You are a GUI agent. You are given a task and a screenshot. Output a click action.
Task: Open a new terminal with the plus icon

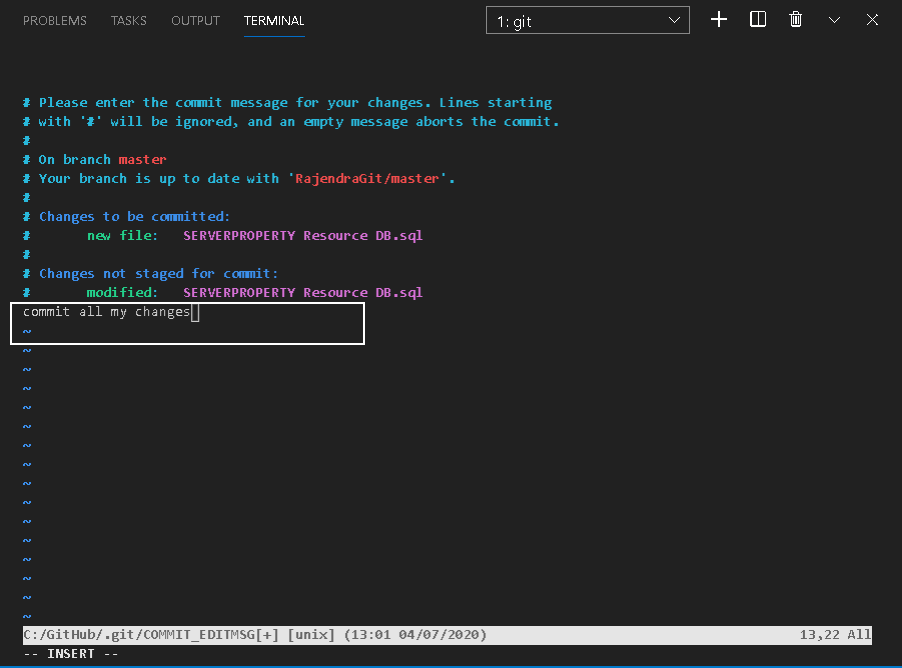pos(719,20)
